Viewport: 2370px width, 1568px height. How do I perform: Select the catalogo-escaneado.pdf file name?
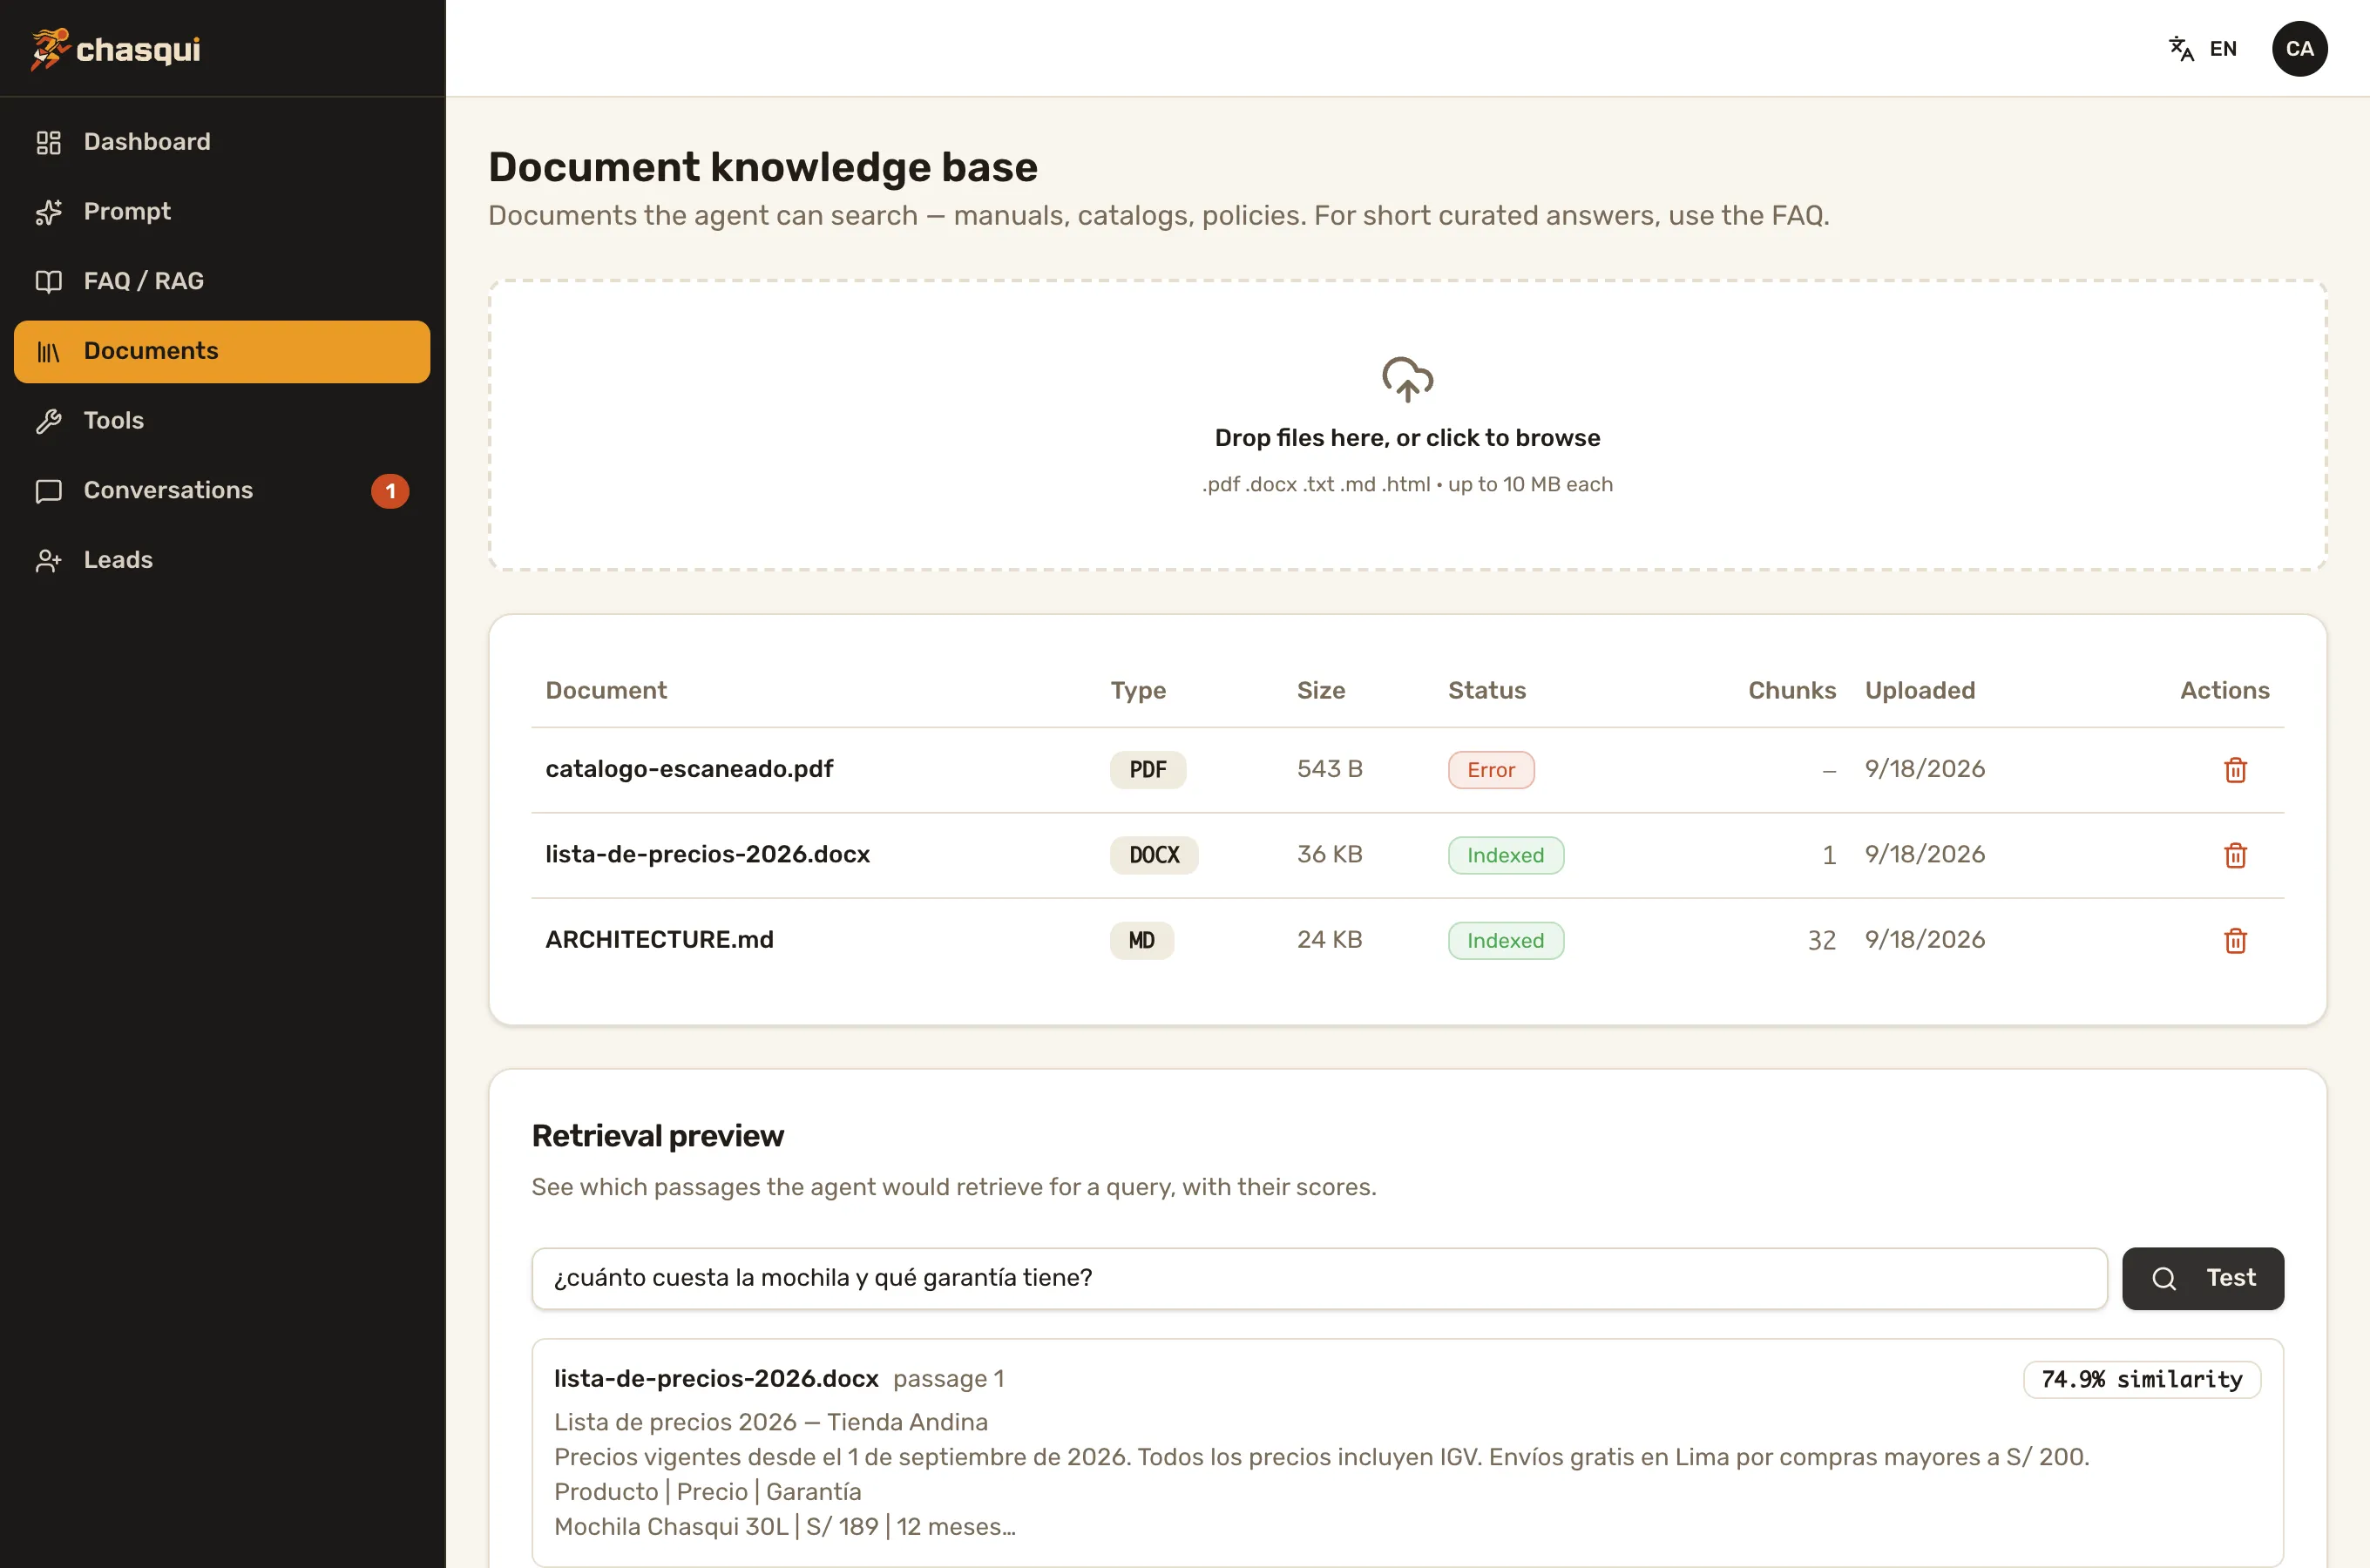point(688,769)
